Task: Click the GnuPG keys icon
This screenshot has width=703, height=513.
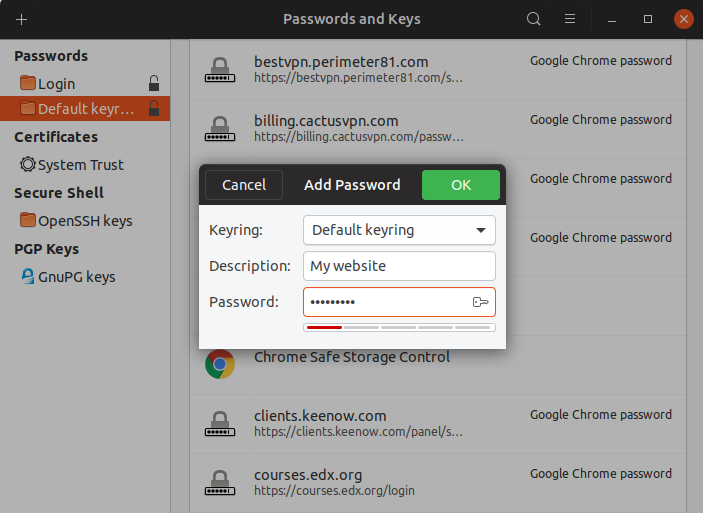Action: pyautogui.click(x=28, y=276)
